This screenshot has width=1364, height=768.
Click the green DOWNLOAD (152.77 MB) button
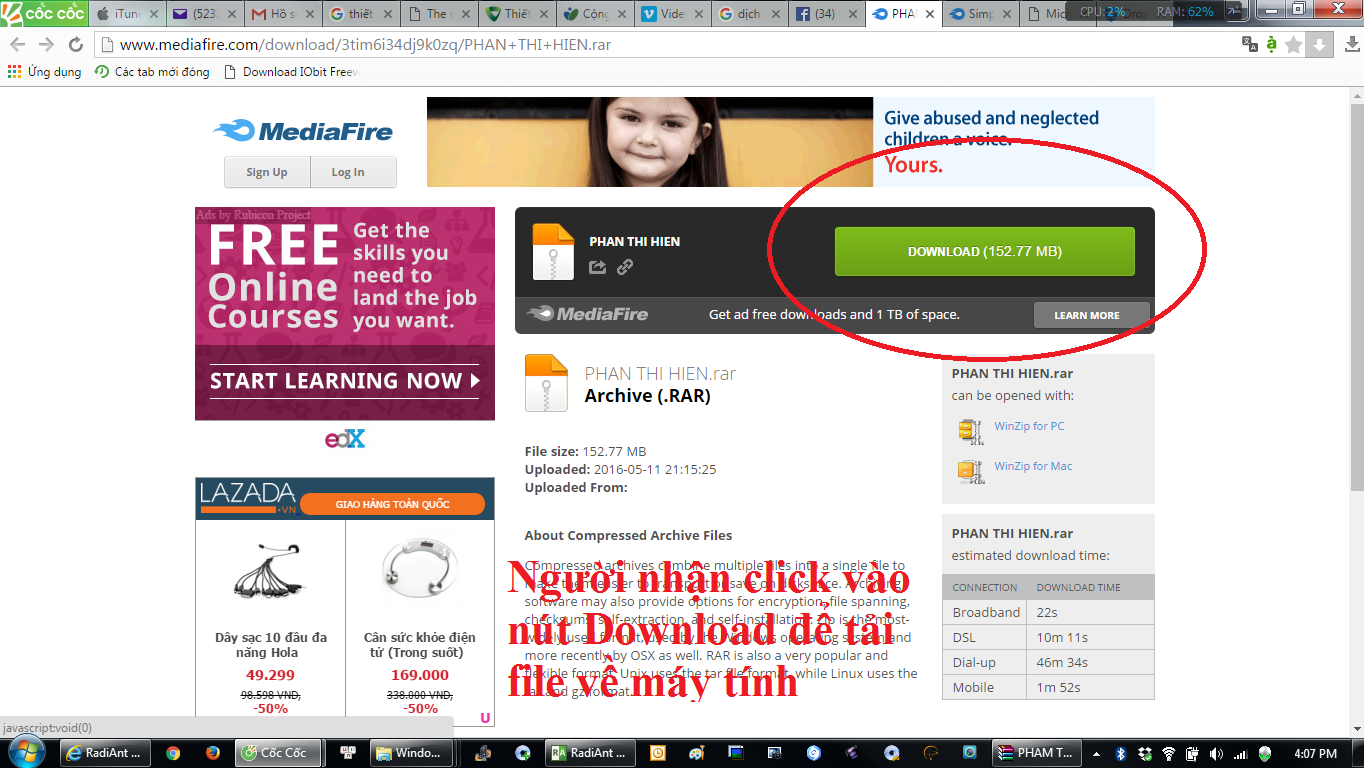pyautogui.click(x=984, y=251)
